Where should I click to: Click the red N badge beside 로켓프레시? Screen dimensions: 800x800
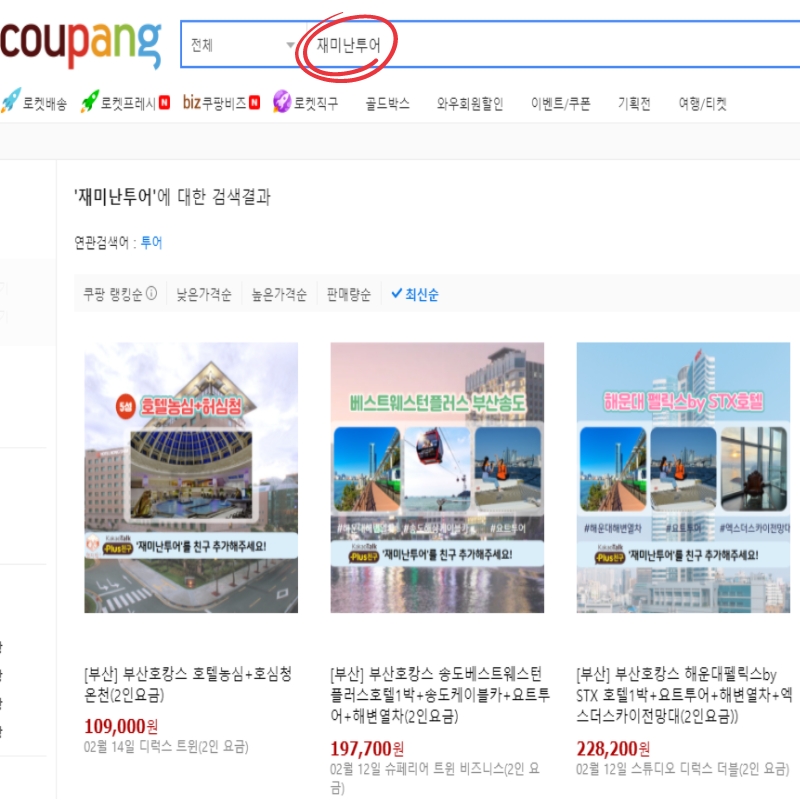(x=164, y=103)
